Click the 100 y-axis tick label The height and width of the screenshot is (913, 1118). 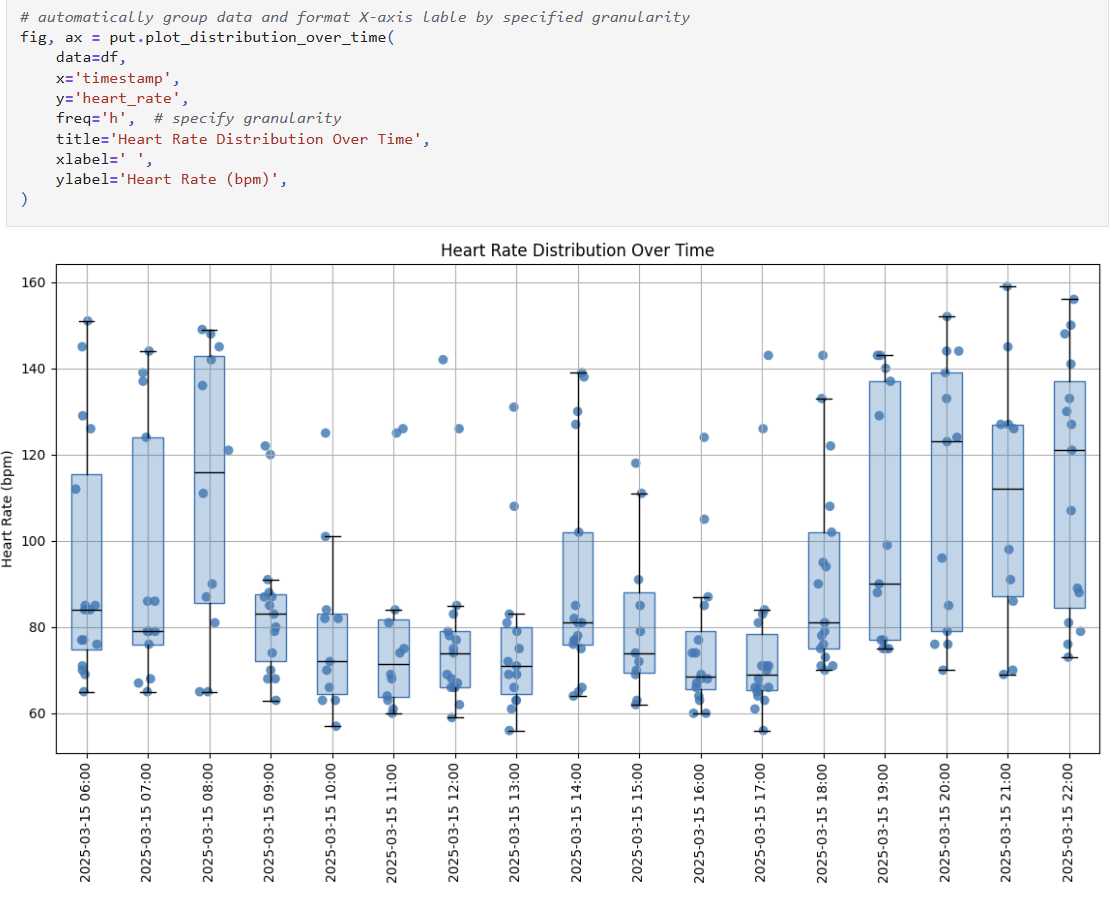point(36,541)
